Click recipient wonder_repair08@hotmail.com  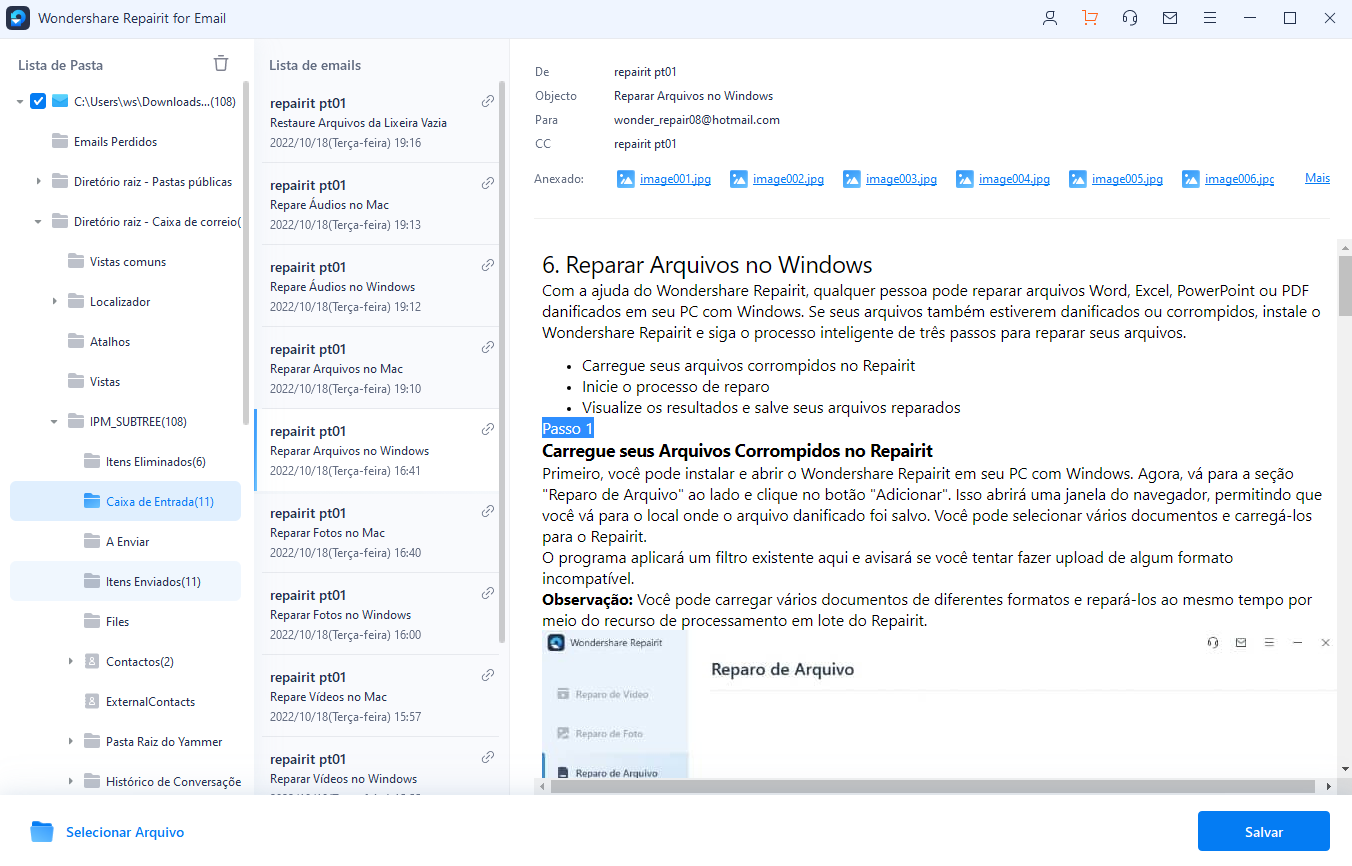click(697, 120)
